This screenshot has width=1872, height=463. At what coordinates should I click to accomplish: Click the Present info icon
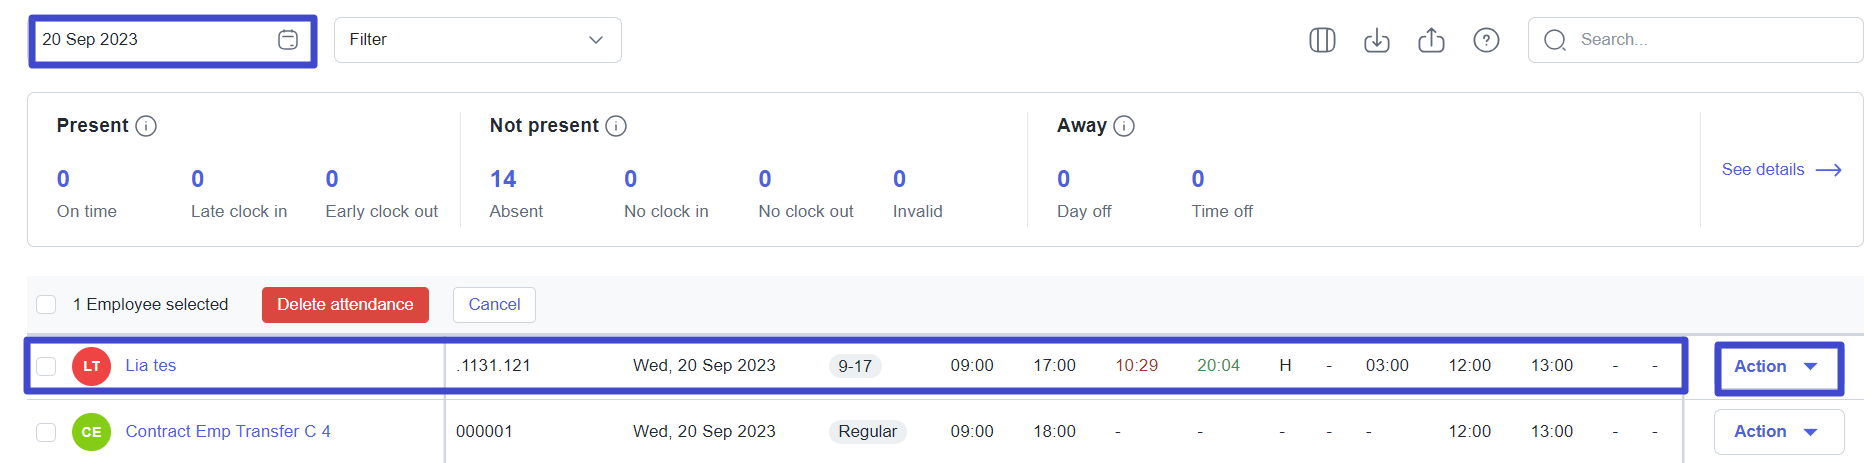(x=146, y=126)
